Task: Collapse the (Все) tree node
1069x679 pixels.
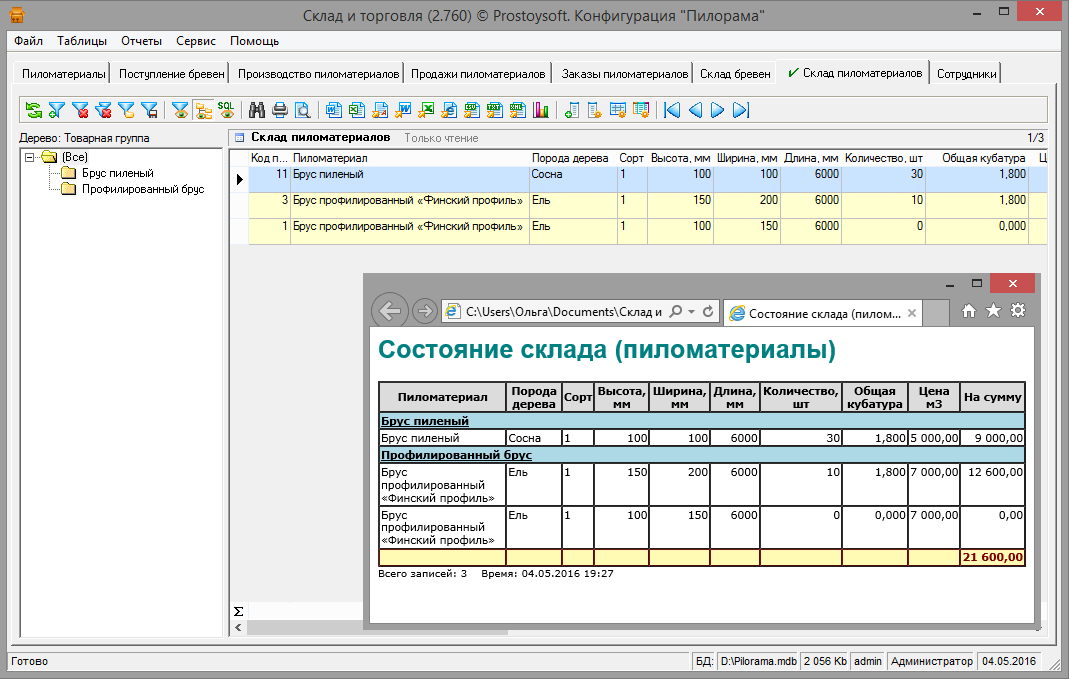Action: point(31,158)
